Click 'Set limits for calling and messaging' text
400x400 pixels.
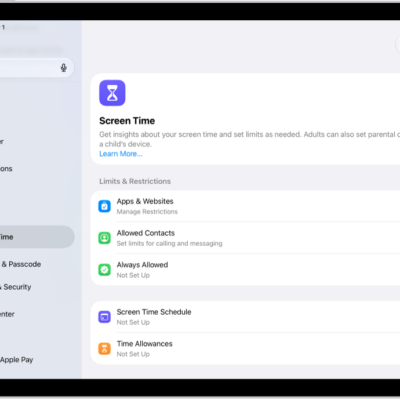tap(169, 243)
